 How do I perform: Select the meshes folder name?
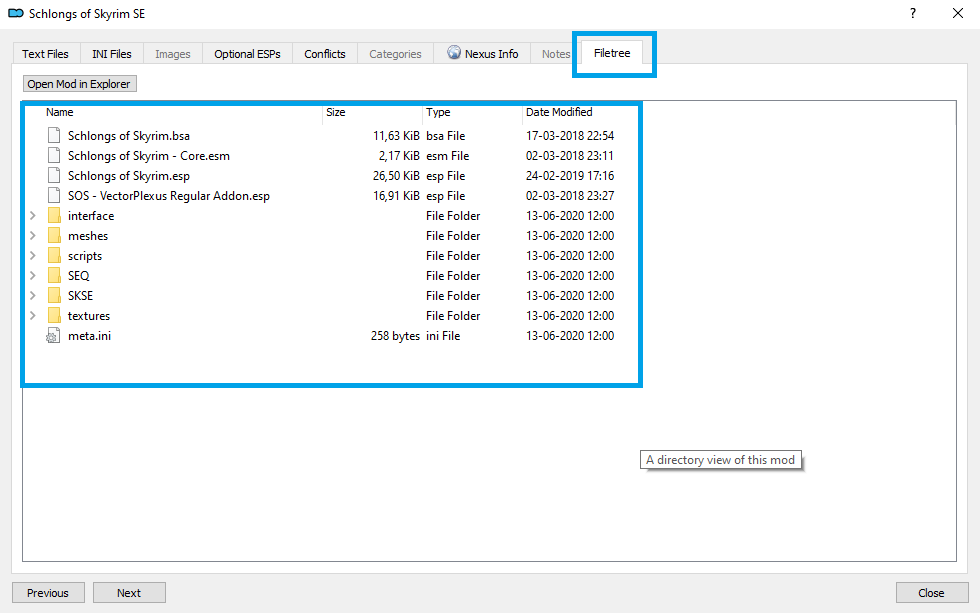88,236
